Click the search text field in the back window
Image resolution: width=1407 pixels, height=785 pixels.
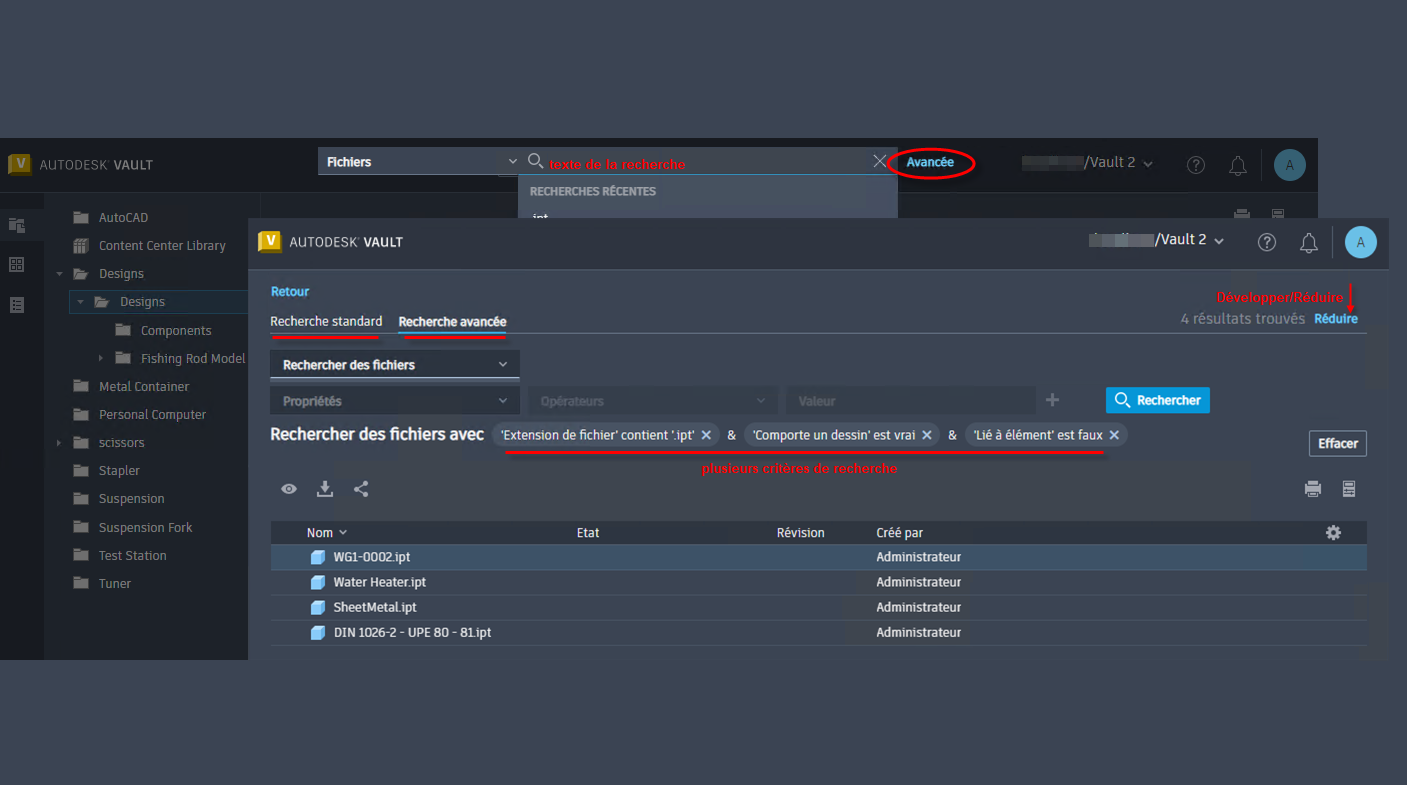708,162
